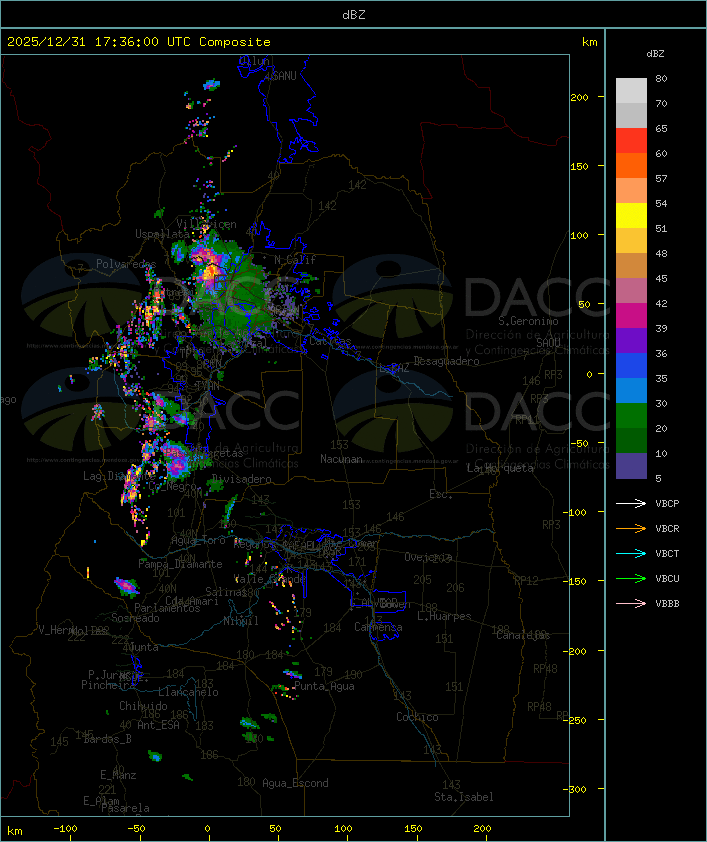
Task: Click the 'N_Calif' map label
Action: coord(295,260)
